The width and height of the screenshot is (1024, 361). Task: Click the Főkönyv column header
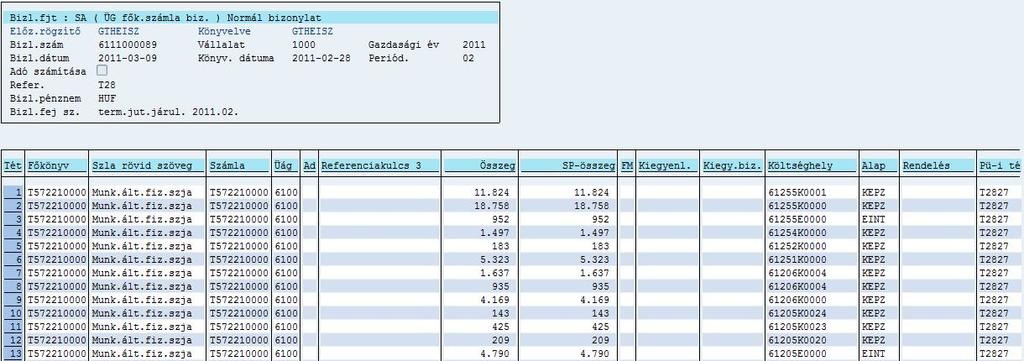pos(57,166)
